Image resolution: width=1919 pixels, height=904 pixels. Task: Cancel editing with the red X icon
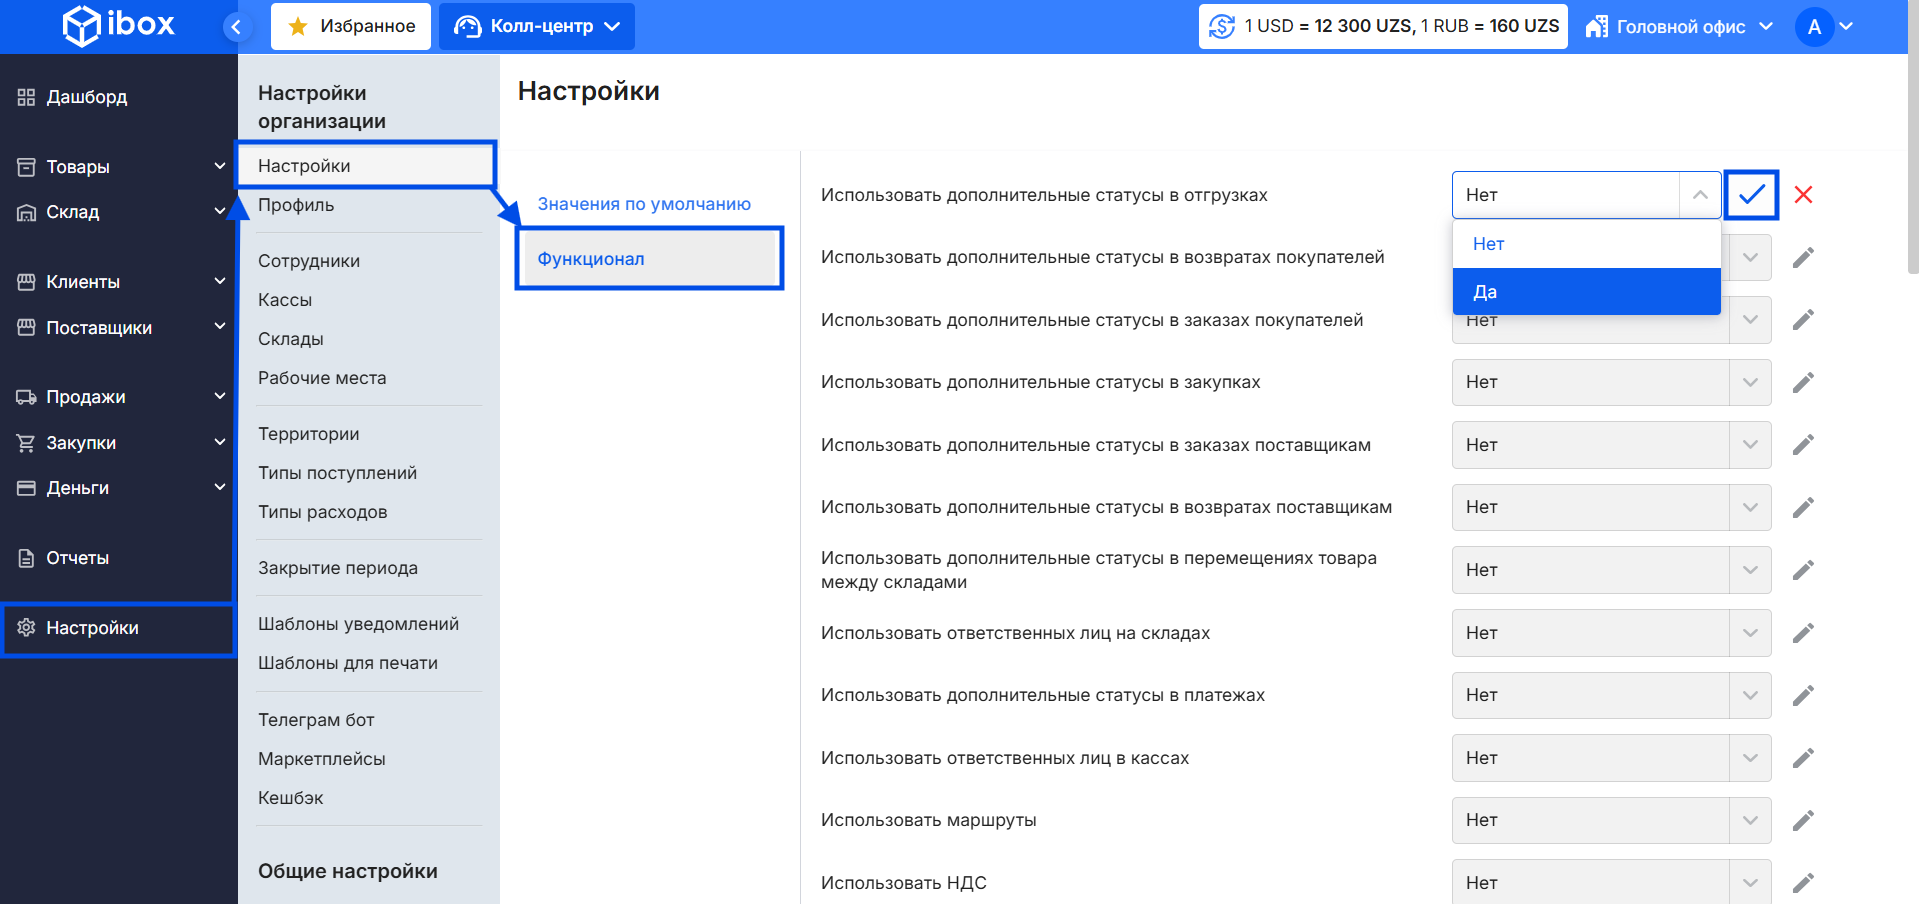[x=1803, y=195]
